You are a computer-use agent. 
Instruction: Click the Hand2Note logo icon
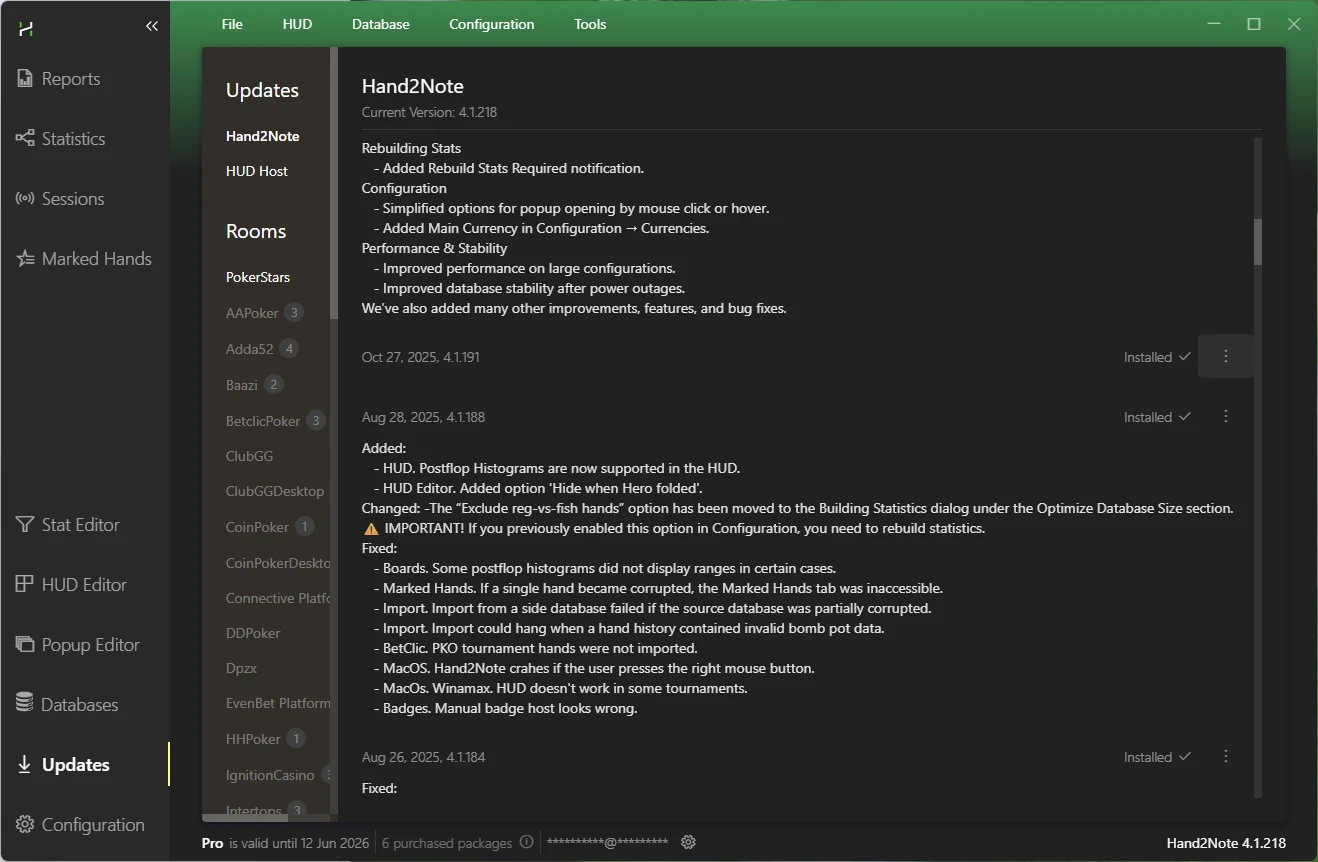26,28
